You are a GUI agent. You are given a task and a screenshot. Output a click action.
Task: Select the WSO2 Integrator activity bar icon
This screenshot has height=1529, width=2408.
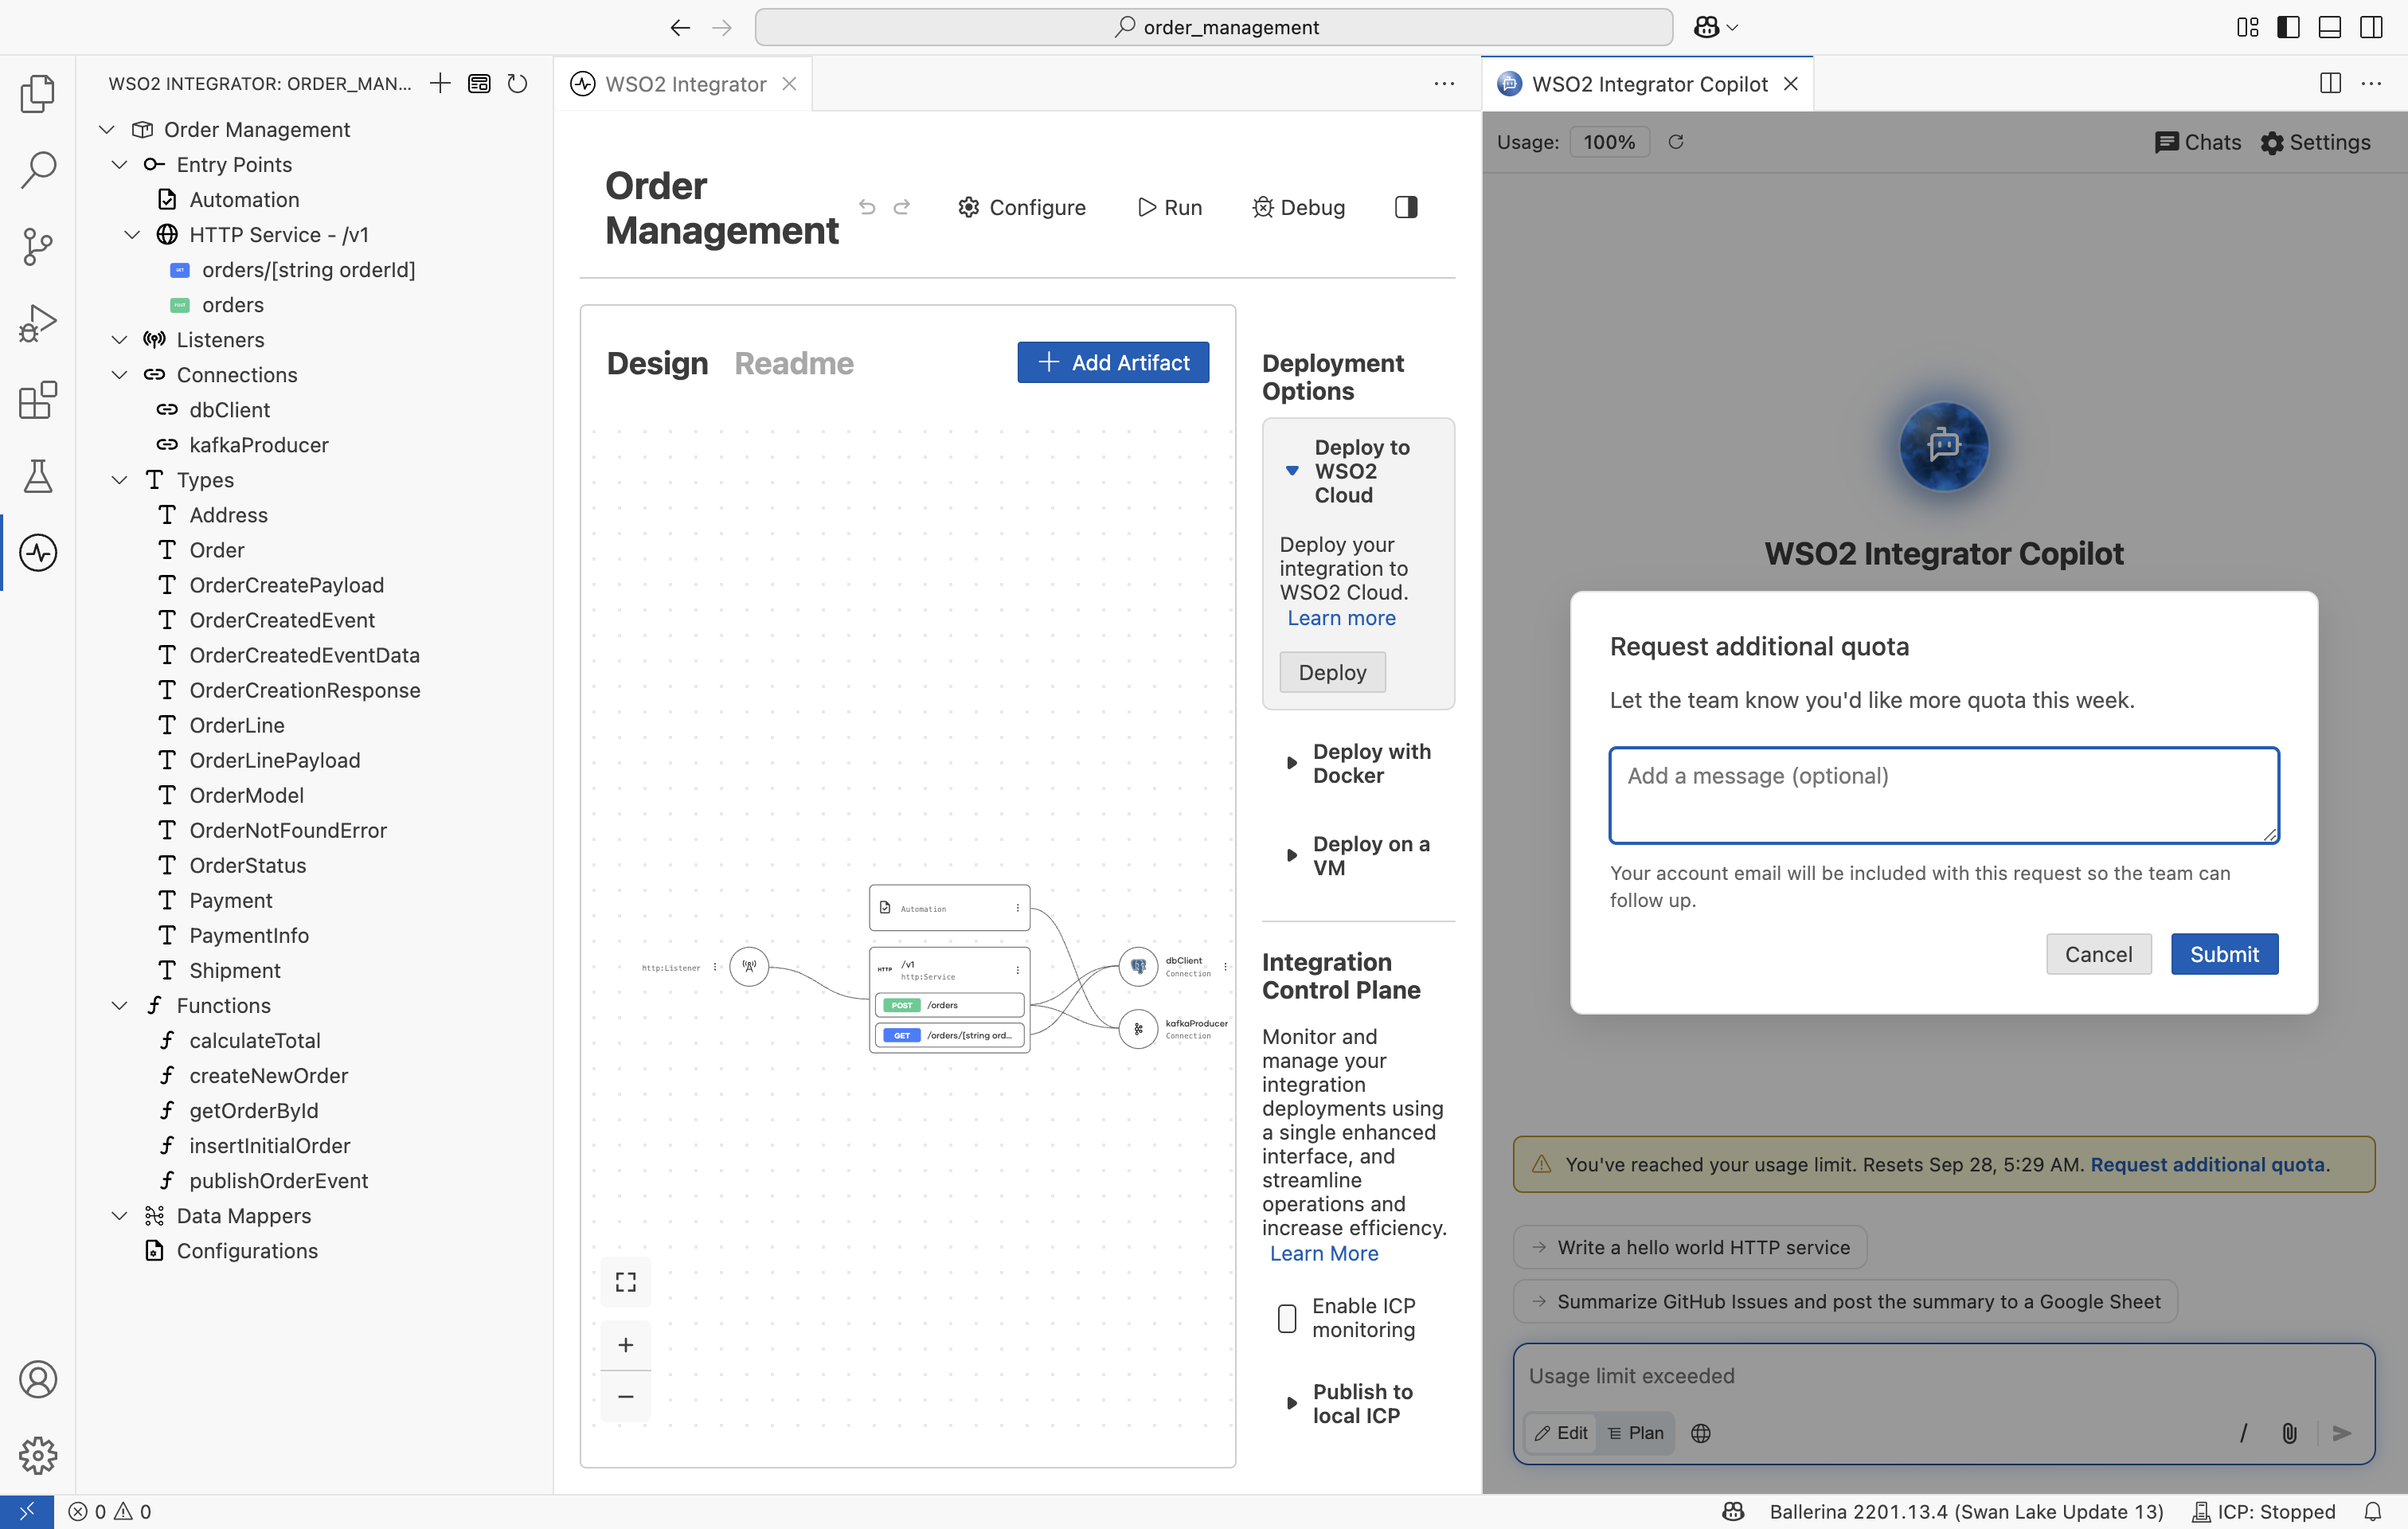(38, 552)
